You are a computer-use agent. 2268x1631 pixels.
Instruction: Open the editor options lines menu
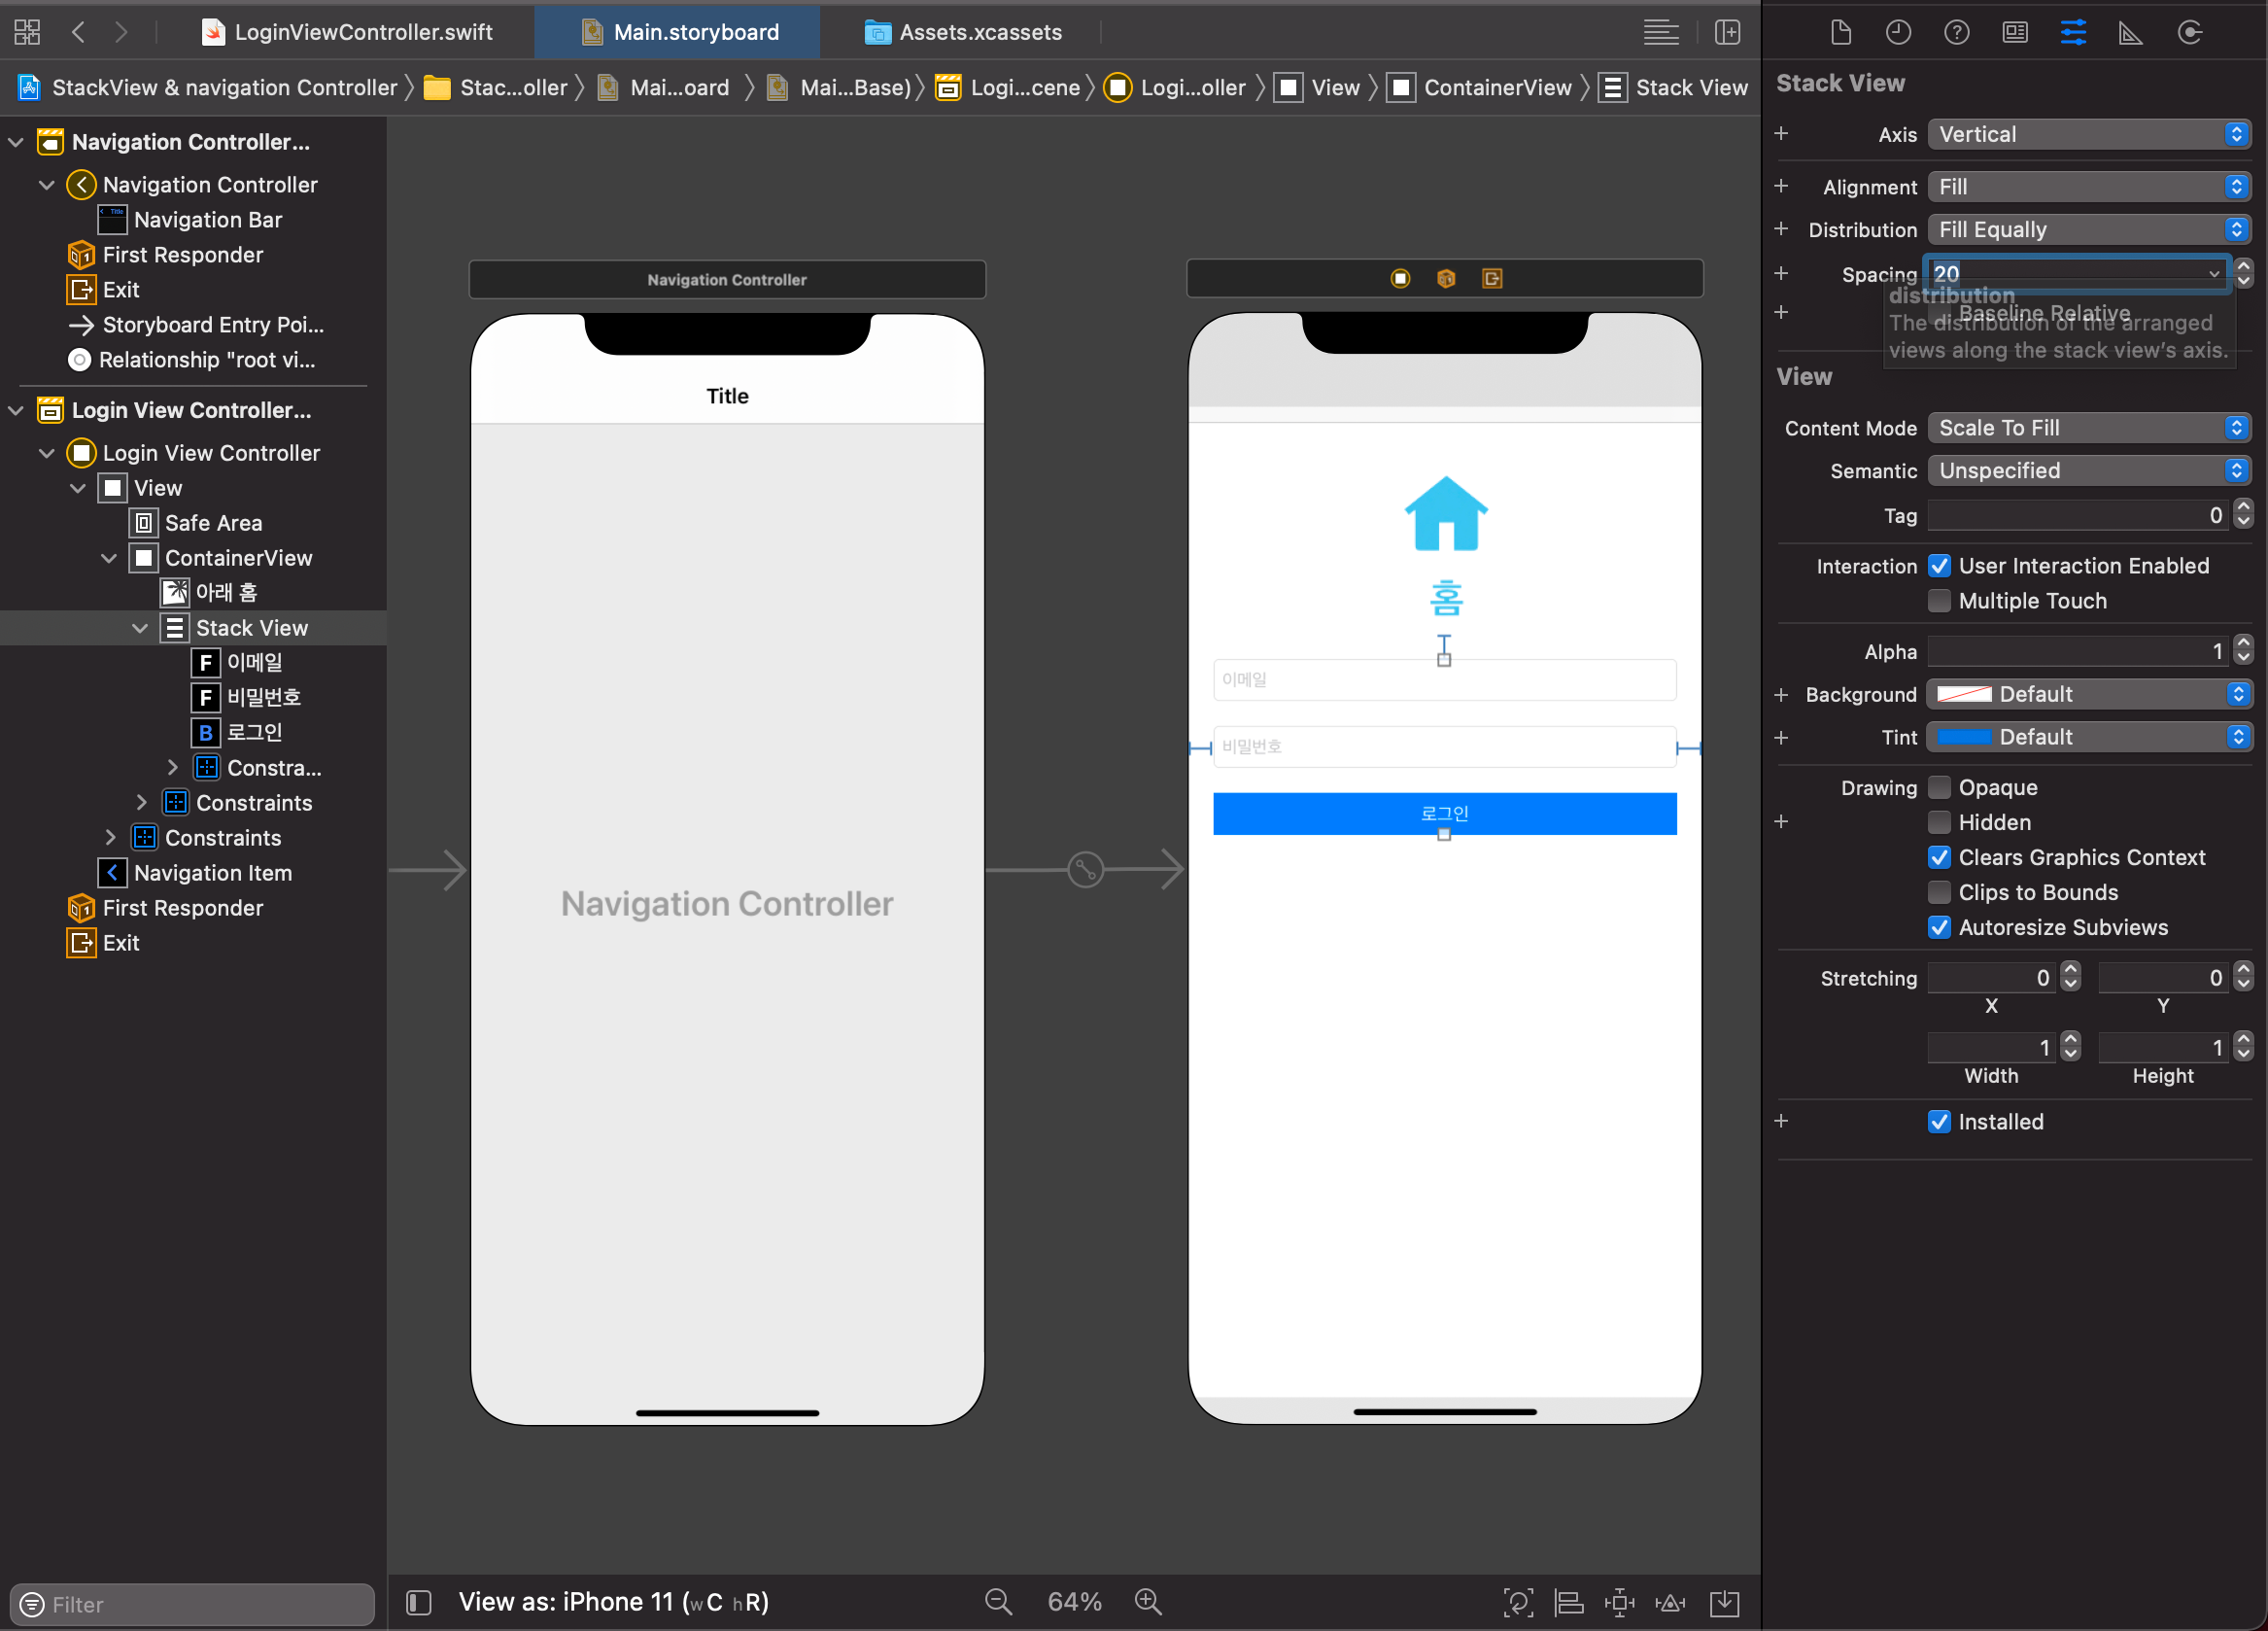pos(1661,32)
